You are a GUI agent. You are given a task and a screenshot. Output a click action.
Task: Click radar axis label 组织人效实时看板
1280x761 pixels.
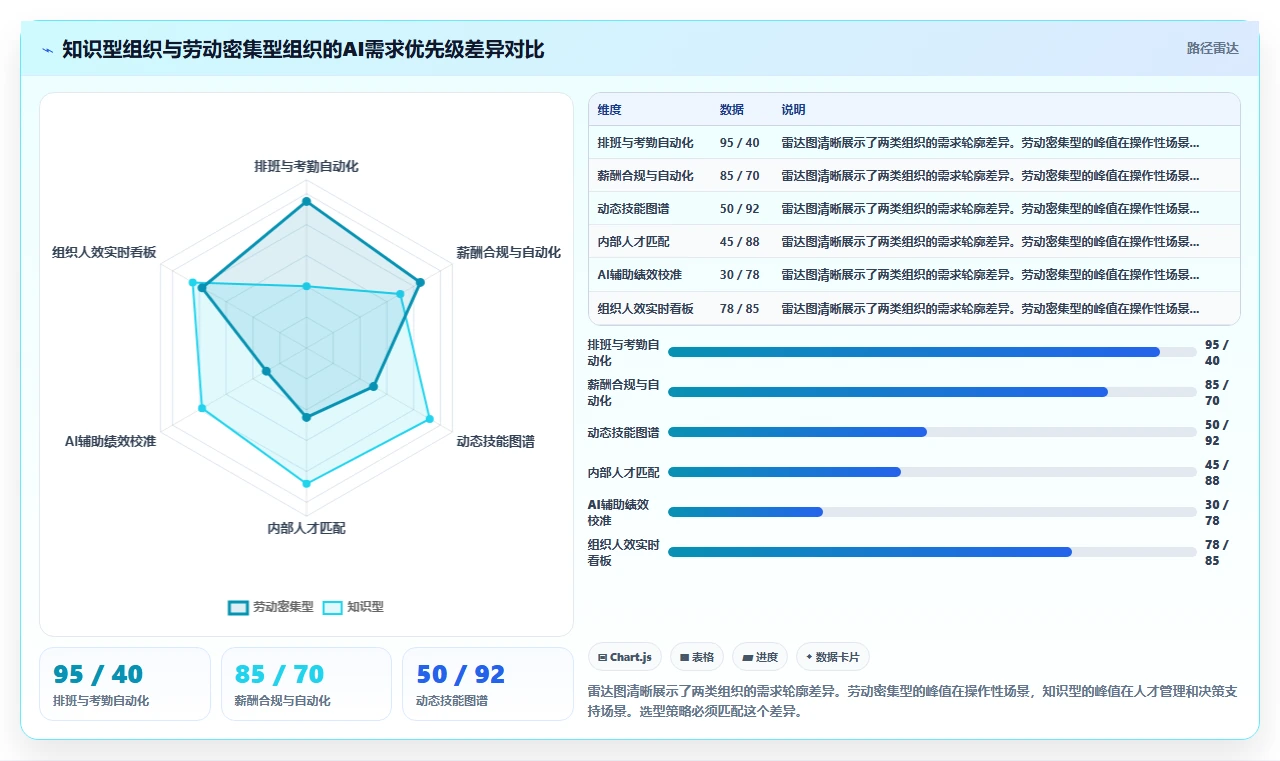tap(104, 253)
